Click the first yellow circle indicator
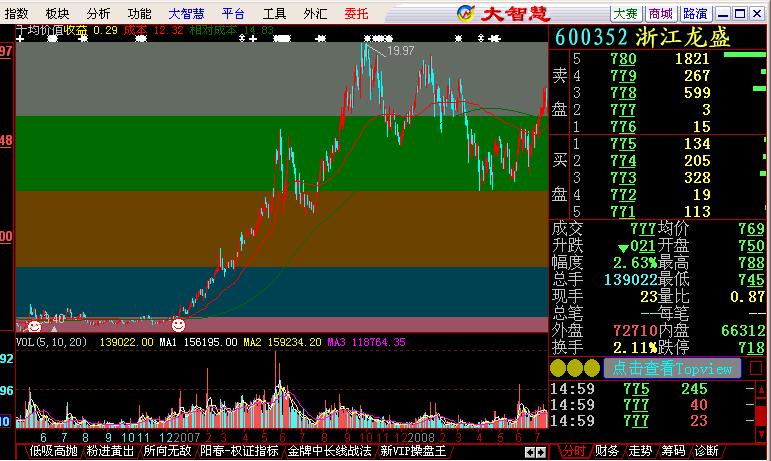 pyautogui.click(x=558, y=368)
